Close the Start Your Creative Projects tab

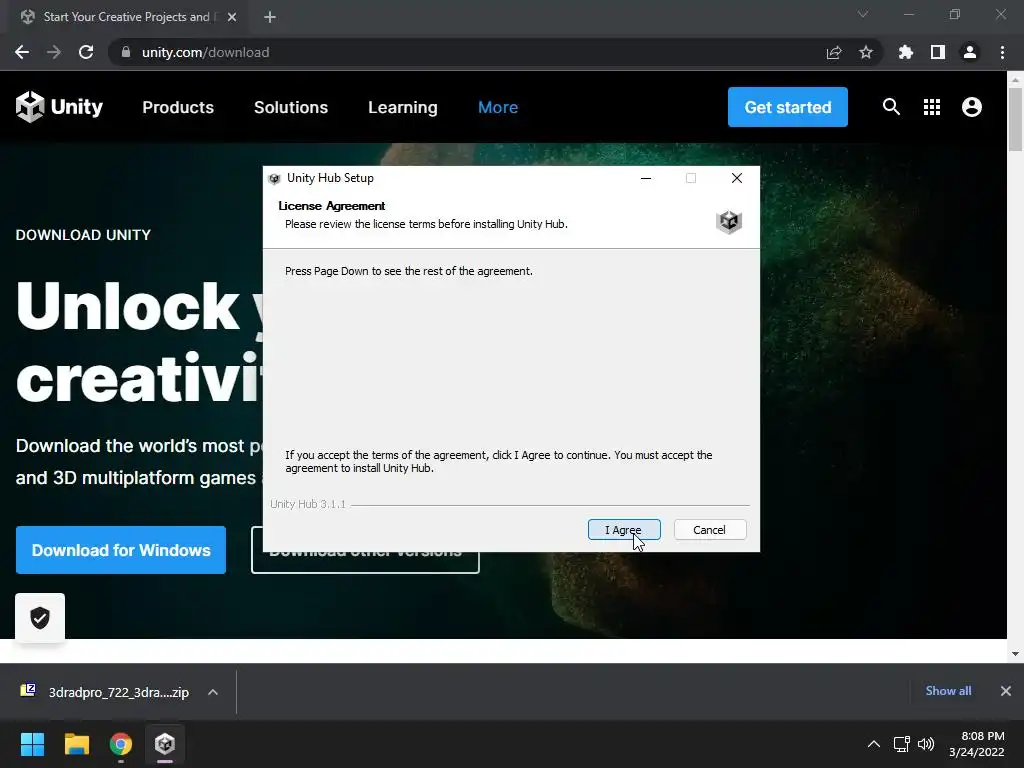(x=232, y=17)
